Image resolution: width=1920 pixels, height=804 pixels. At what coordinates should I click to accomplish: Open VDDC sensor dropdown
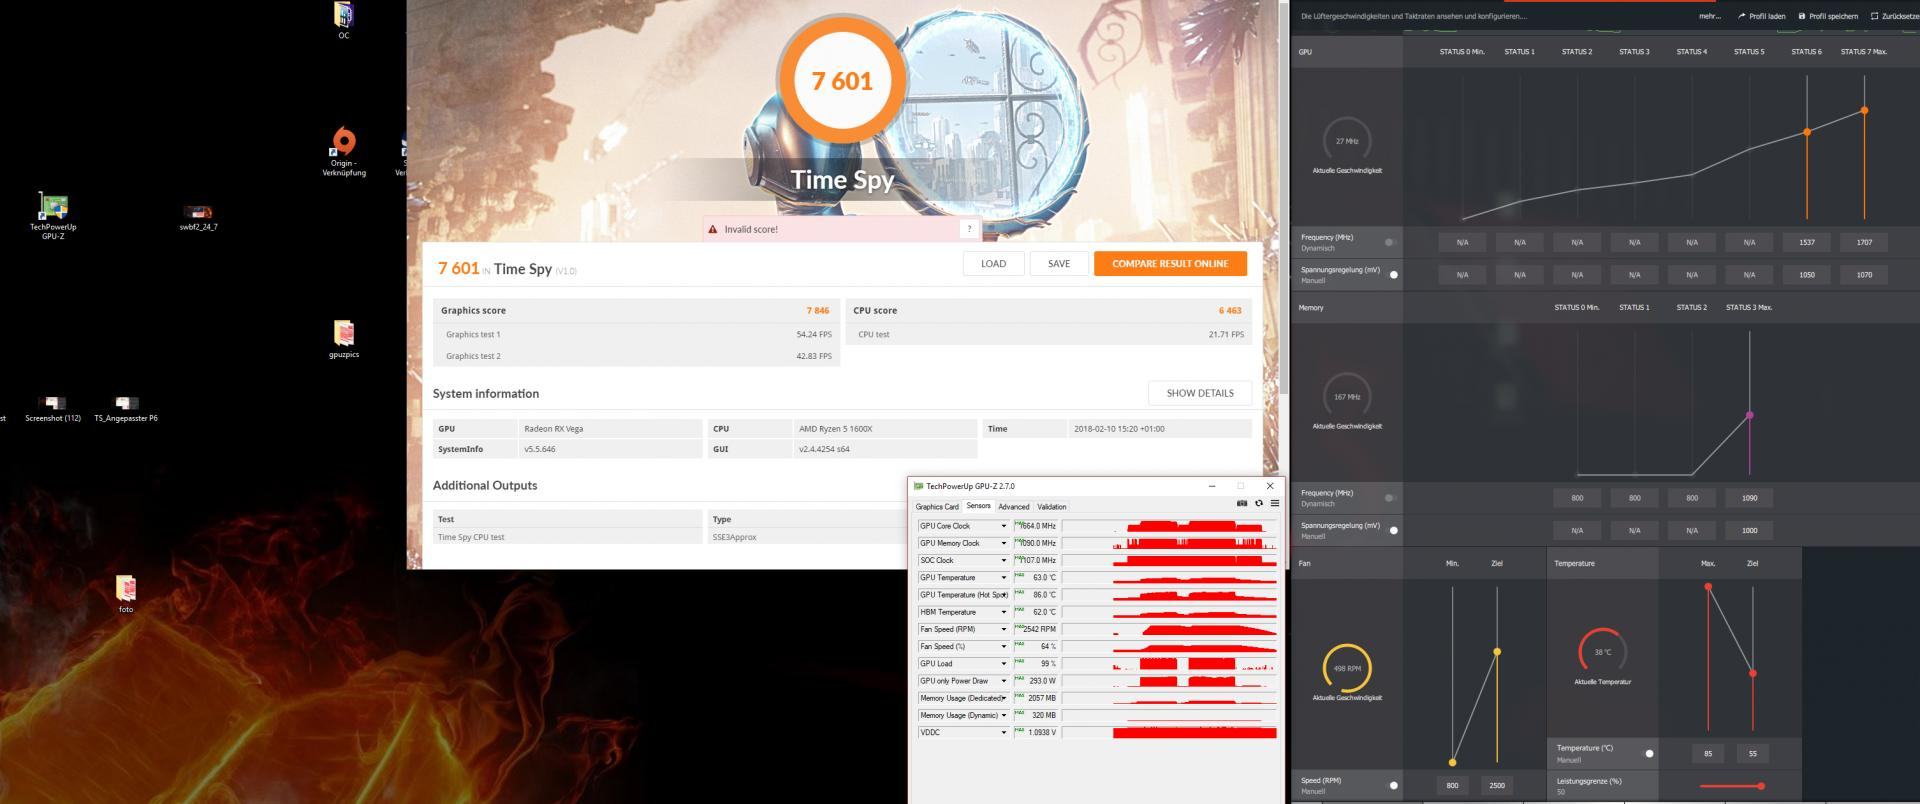(x=1003, y=732)
